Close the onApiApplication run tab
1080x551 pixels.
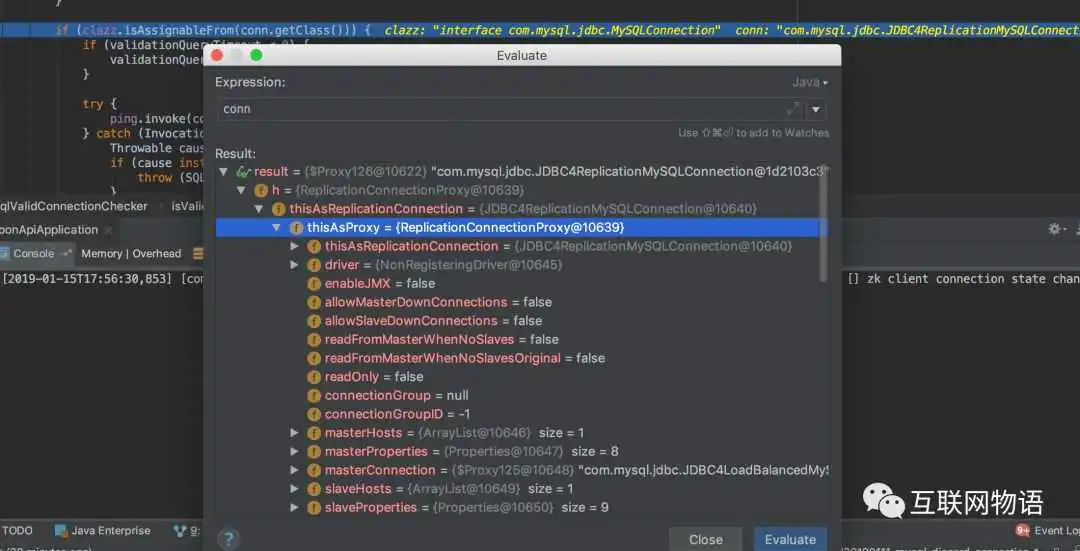click(108, 229)
